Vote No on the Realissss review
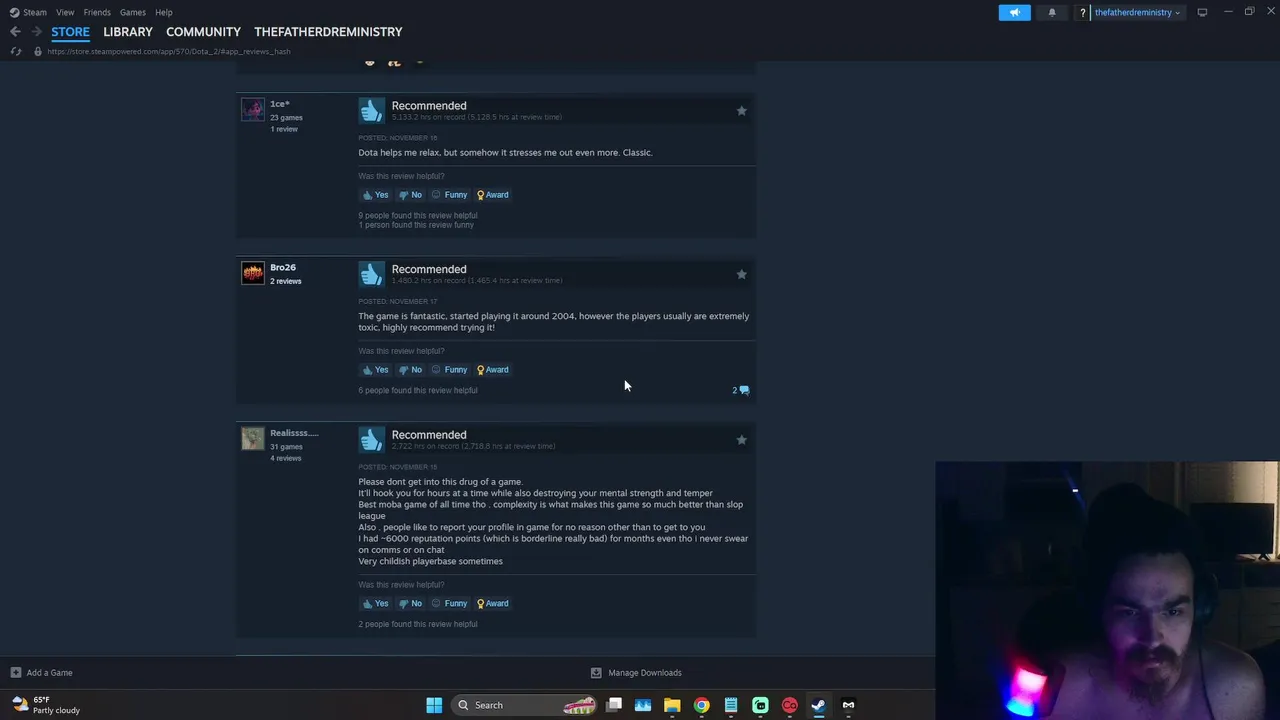Viewport: 1280px width, 720px height. click(x=410, y=604)
